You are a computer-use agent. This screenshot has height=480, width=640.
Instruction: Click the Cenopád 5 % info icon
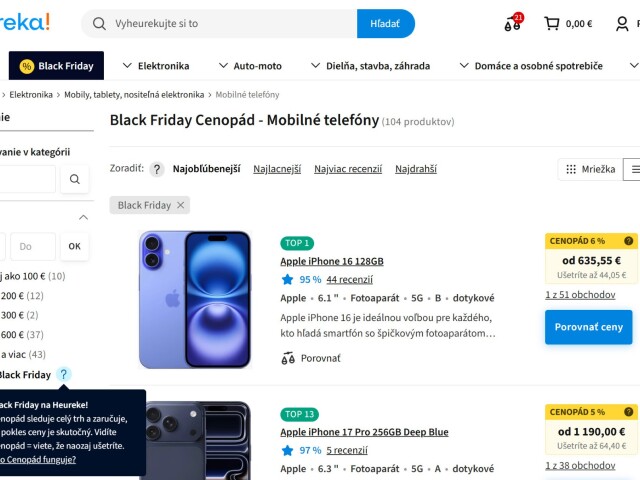coord(629,412)
